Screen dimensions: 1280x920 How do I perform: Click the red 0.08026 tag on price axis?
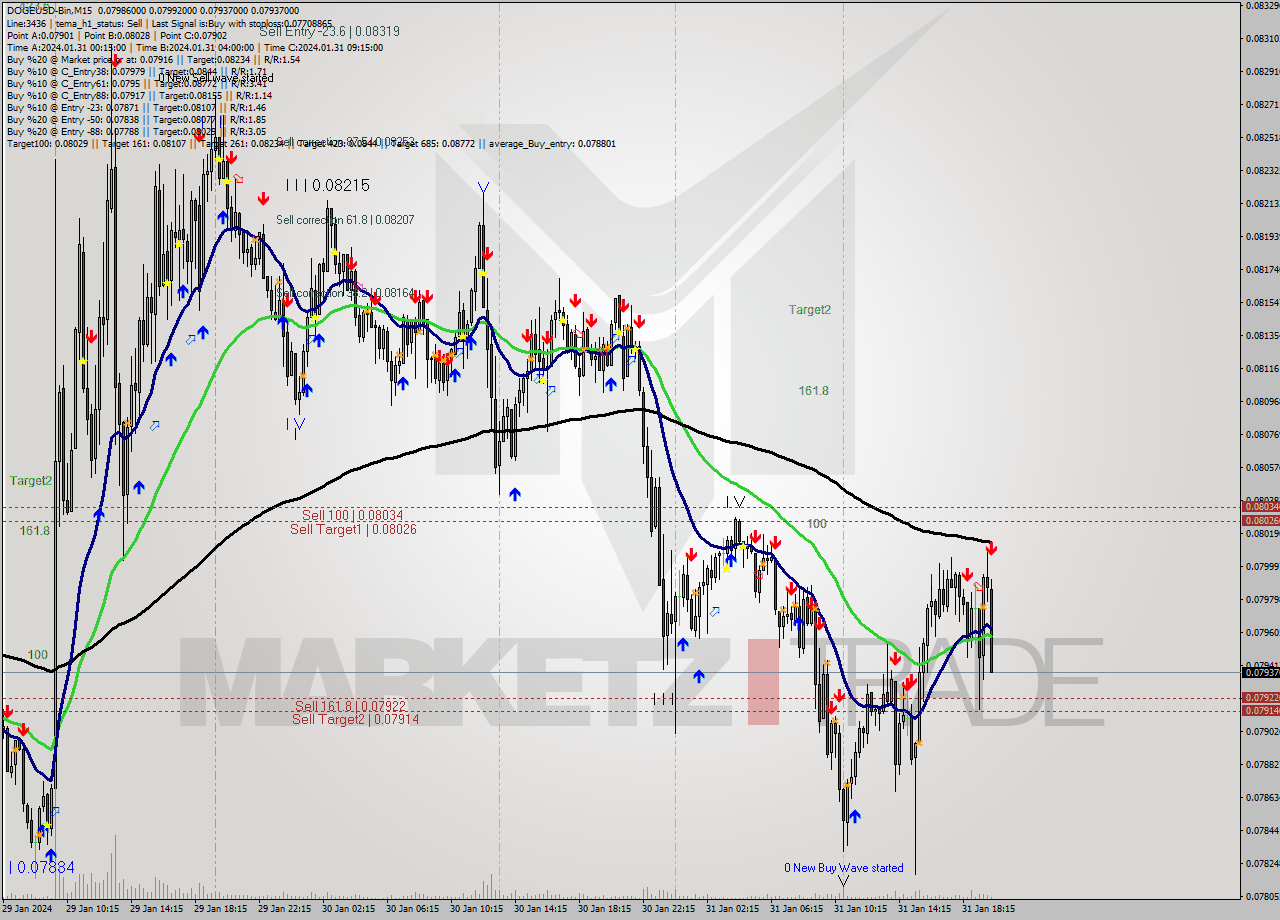(1260, 520)
